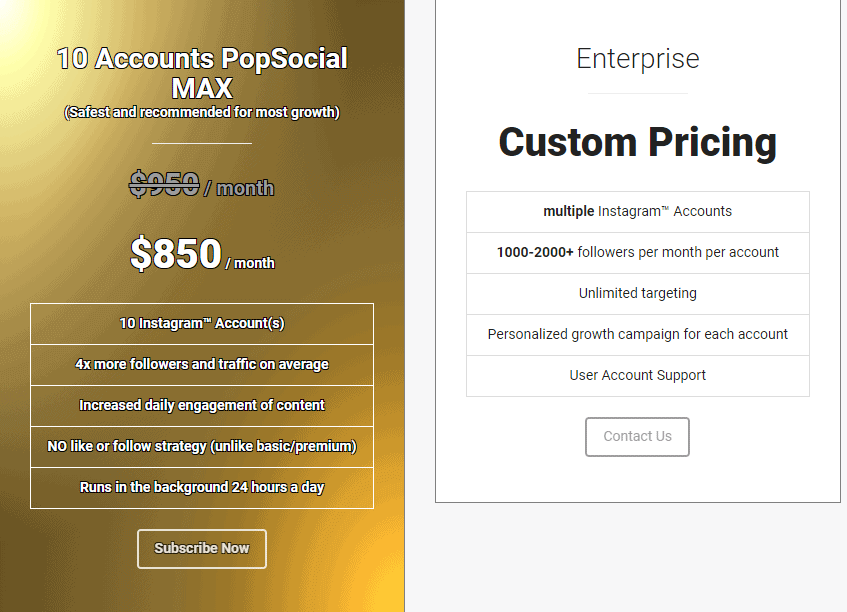Select Personalized growth campaign for each account
Viewport: 847px width, 612px height.
tap(637, 335)
